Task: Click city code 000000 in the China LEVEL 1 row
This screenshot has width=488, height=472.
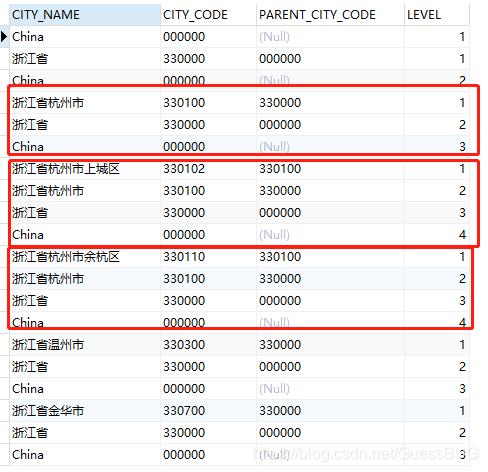Action: pos(208,37)
